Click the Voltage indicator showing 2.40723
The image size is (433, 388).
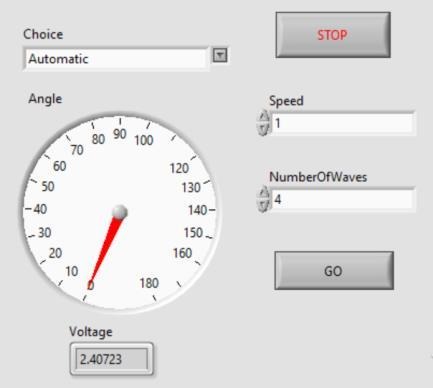click(112, 359)
